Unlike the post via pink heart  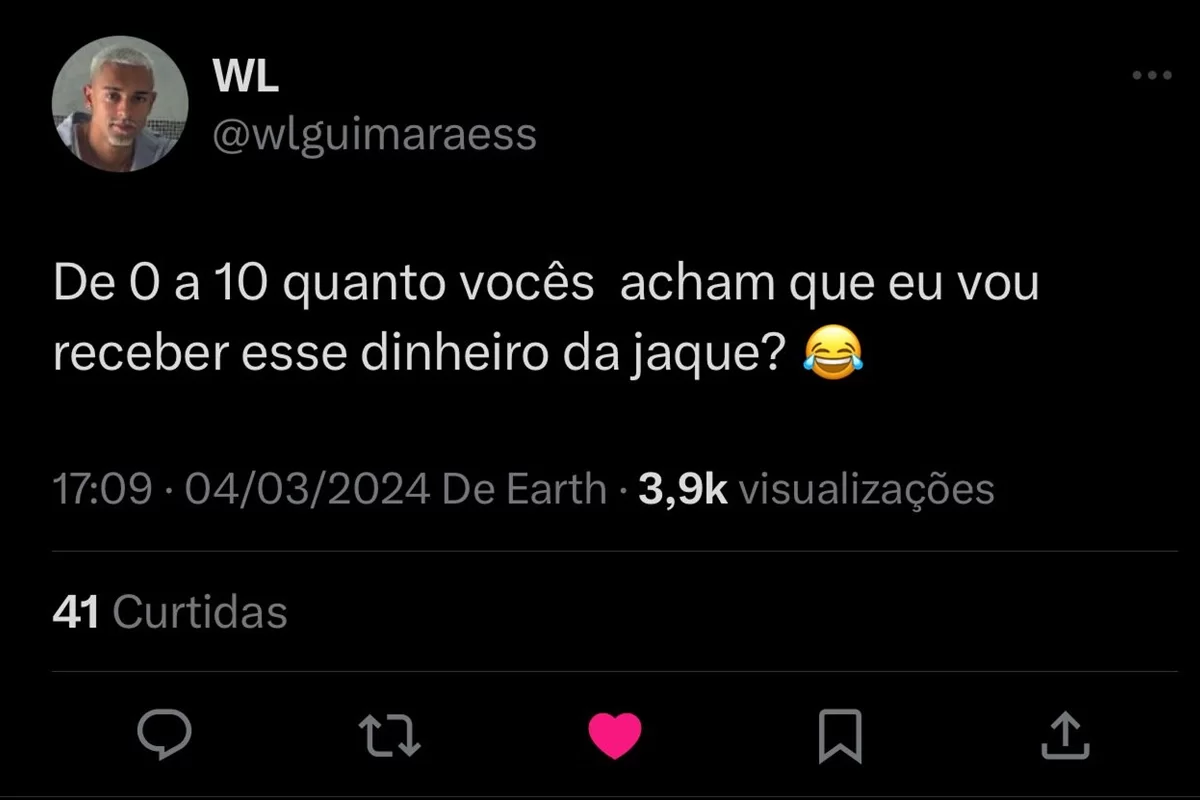coord(614,737)
